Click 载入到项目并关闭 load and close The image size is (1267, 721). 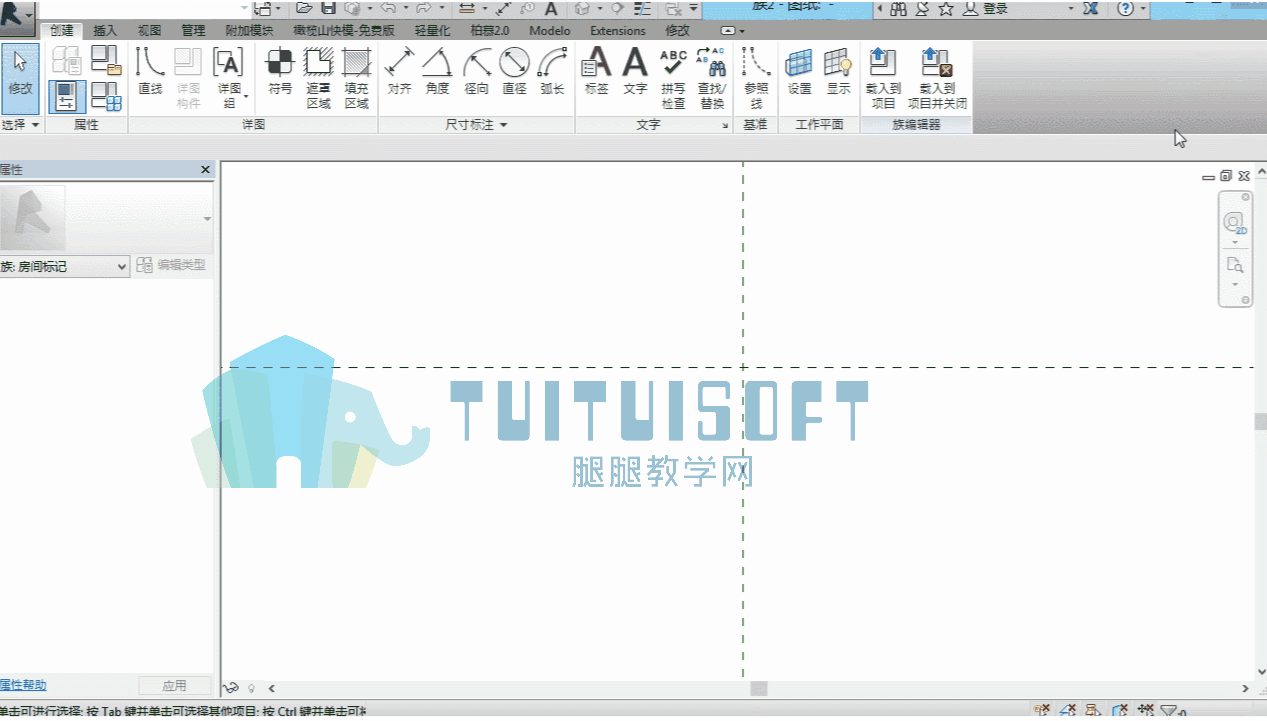[937, 78]
